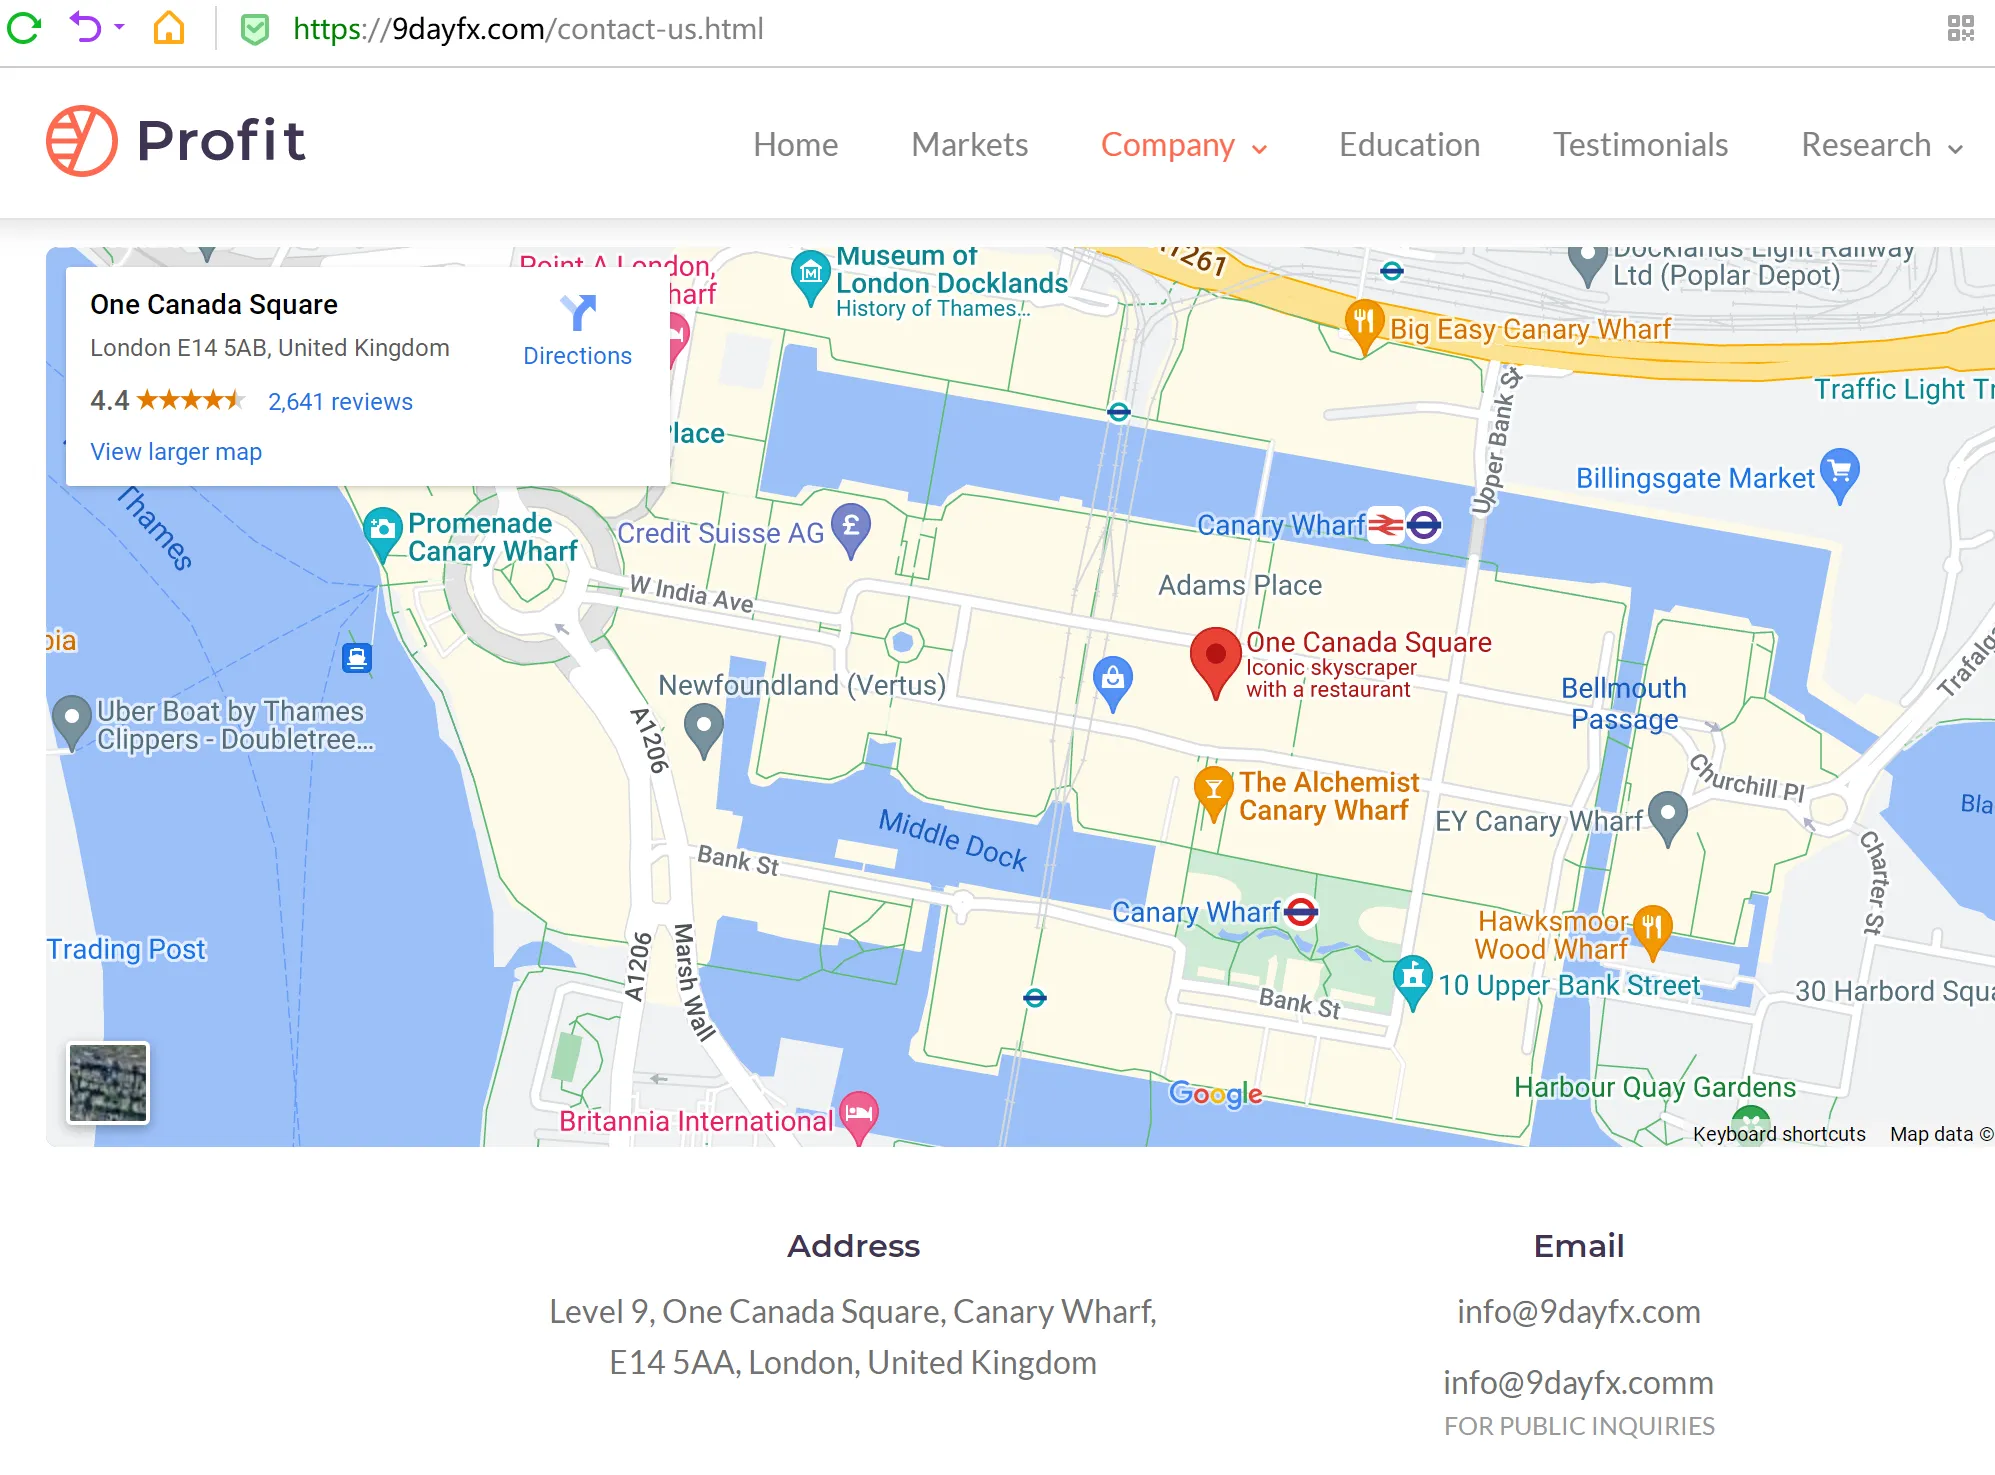Click the One Canada Square card title
Viewport: 1995px width, 1475px height.
pos(214,305)
